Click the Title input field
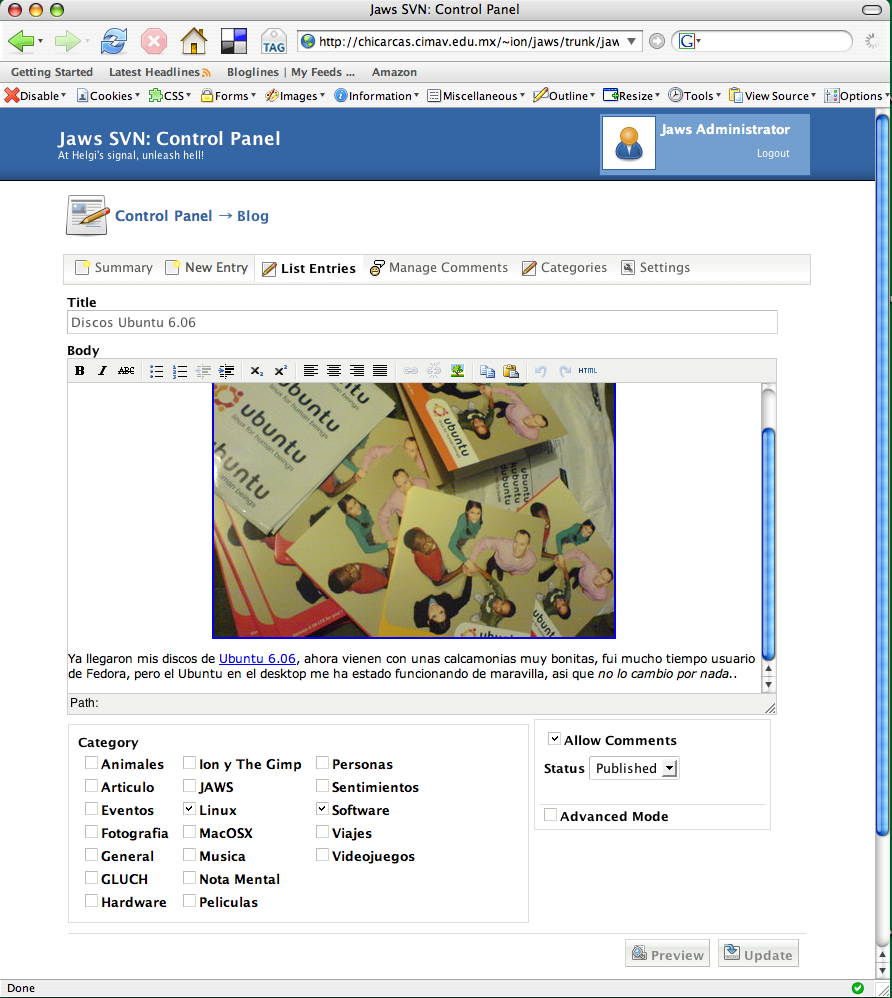 [422, 322]
